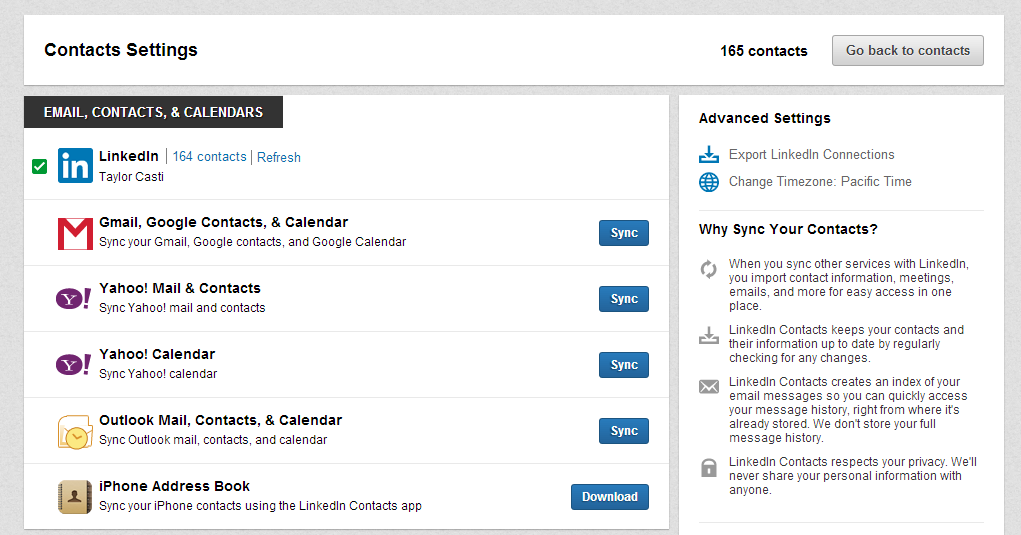
Task: Click the Change Timezone globe icon
Action: pos(709,182)
